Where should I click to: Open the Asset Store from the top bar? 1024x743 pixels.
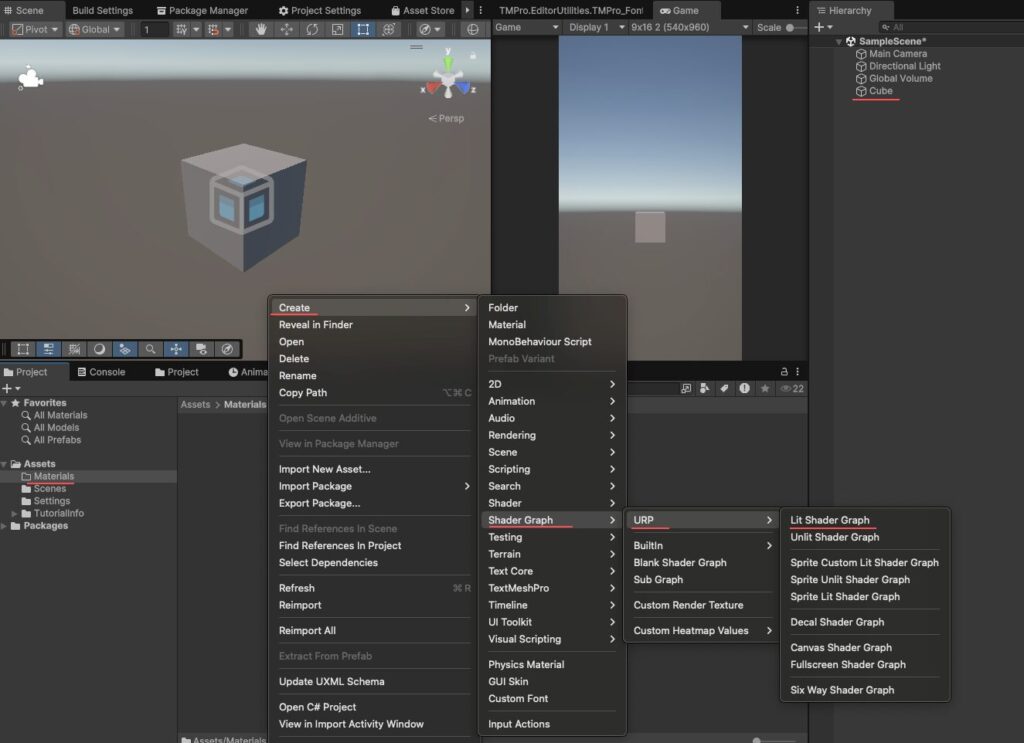[x=422, y=10]
